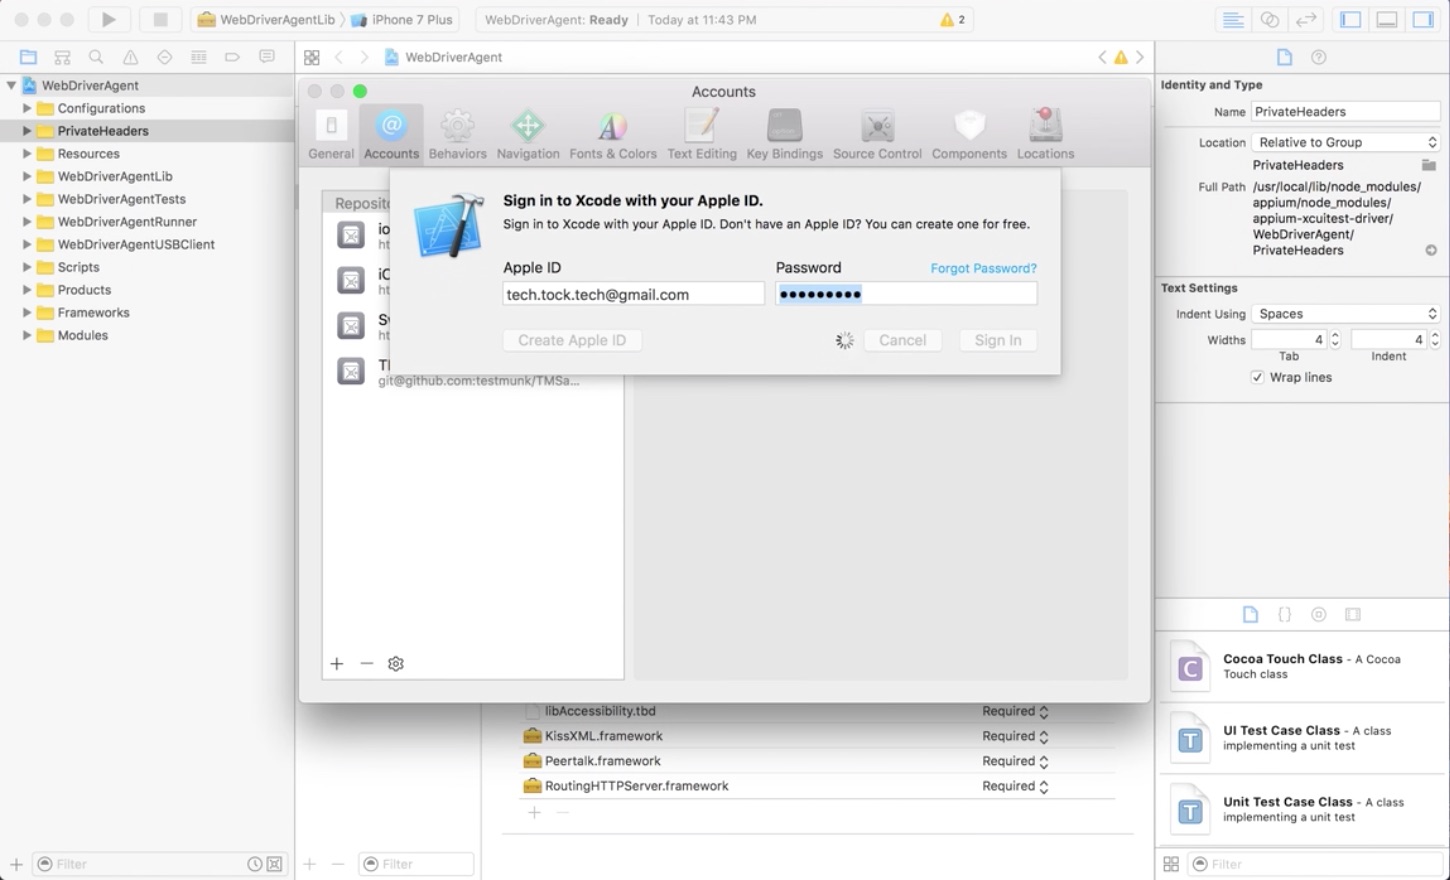Open Fonts & Colors preferences tab
The width and height of the screenshot is (1450, 880).
pos(613,134)
